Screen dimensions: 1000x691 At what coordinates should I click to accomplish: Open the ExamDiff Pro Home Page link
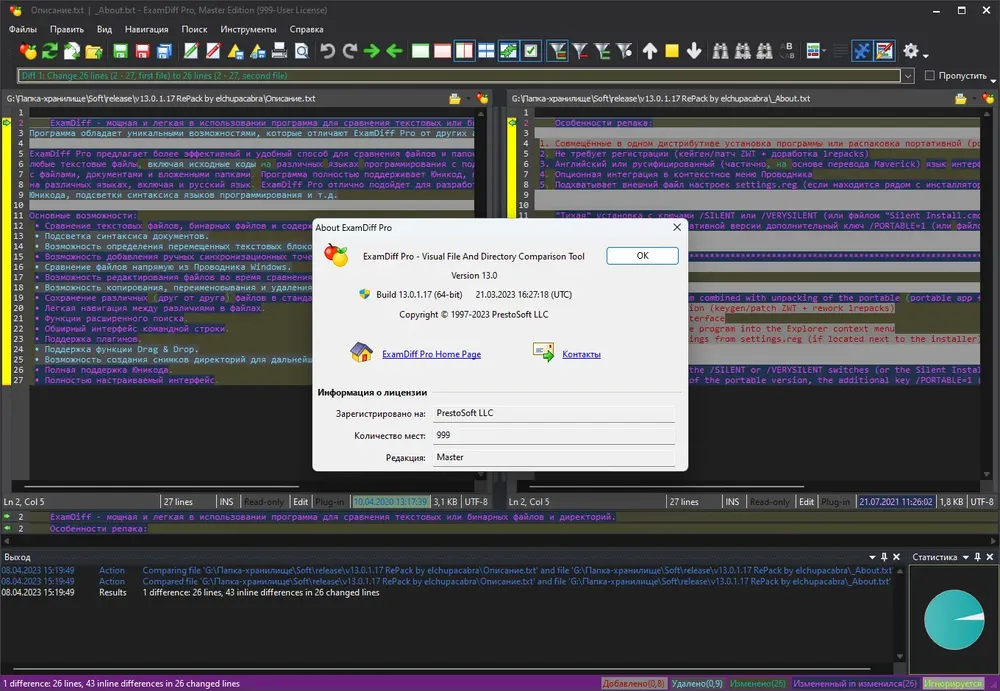(x=431, y=354)
